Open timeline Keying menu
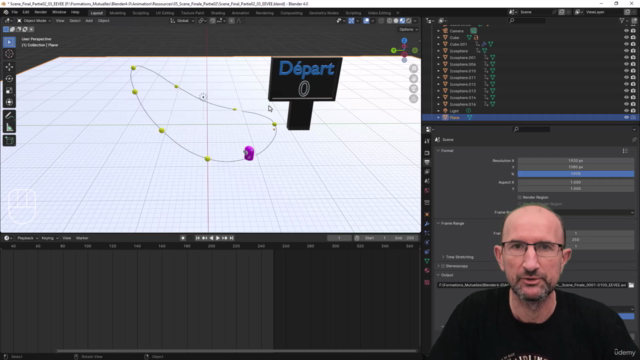Image resolution: width=640 pixels, height=360 pixels. point(49,238)
